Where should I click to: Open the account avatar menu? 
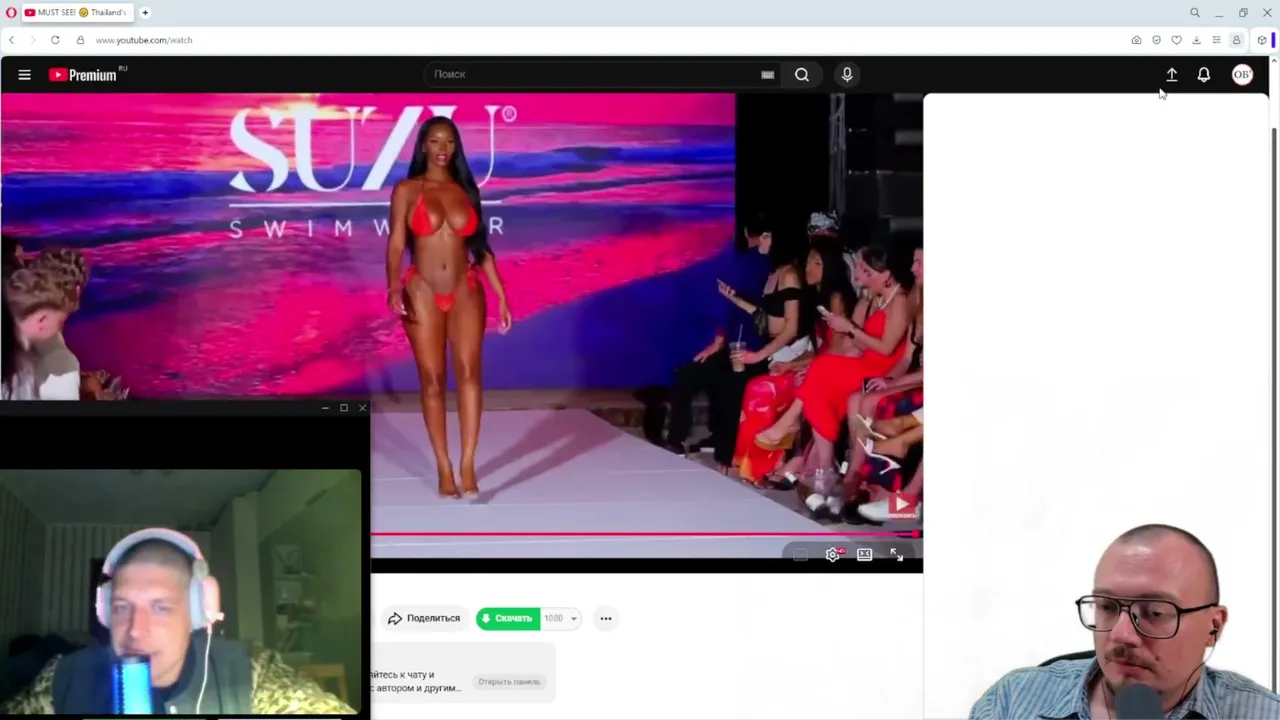click(x=1242, y=75)
